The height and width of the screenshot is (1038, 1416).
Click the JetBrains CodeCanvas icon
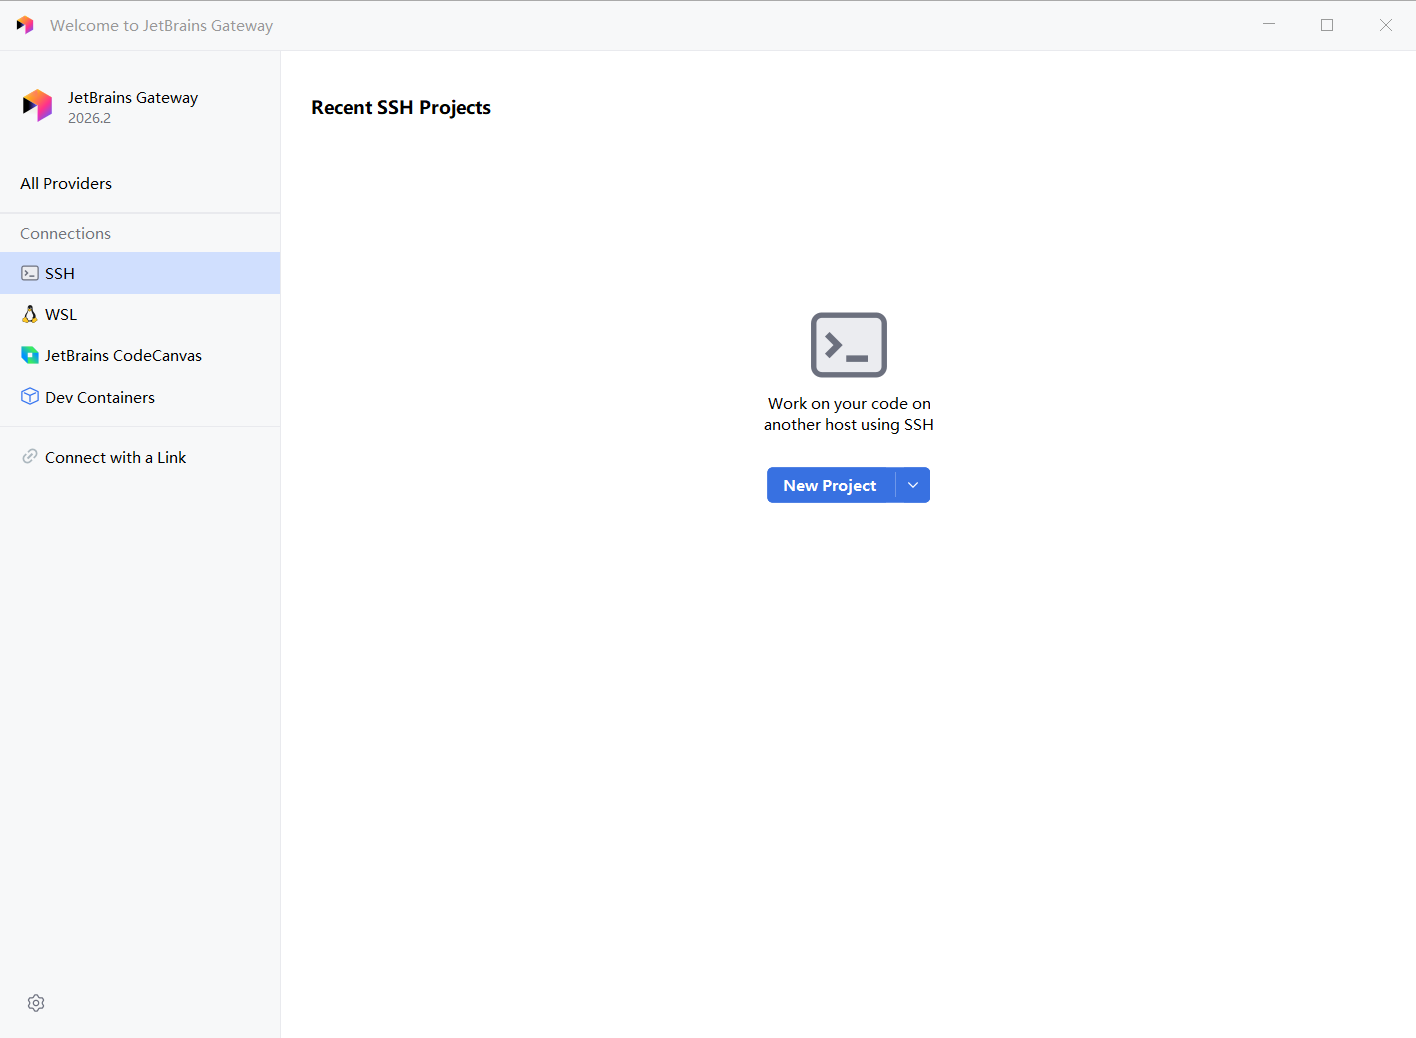click(x=30, y=355)
